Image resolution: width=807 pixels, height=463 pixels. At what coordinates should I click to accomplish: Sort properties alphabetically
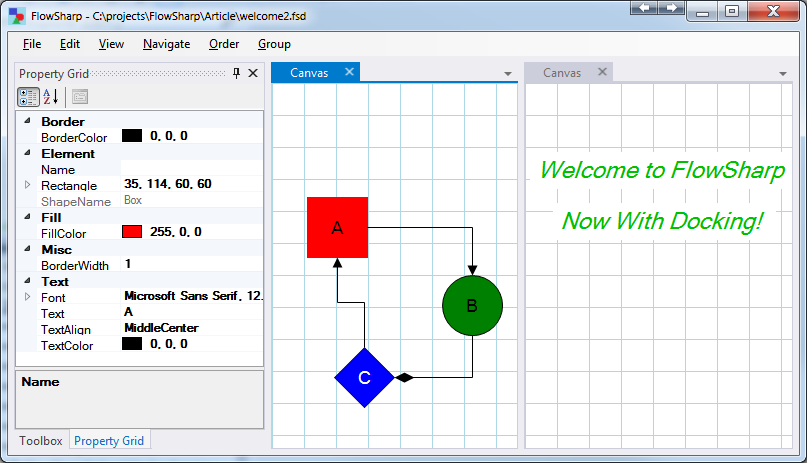click(x=51, y=97)
